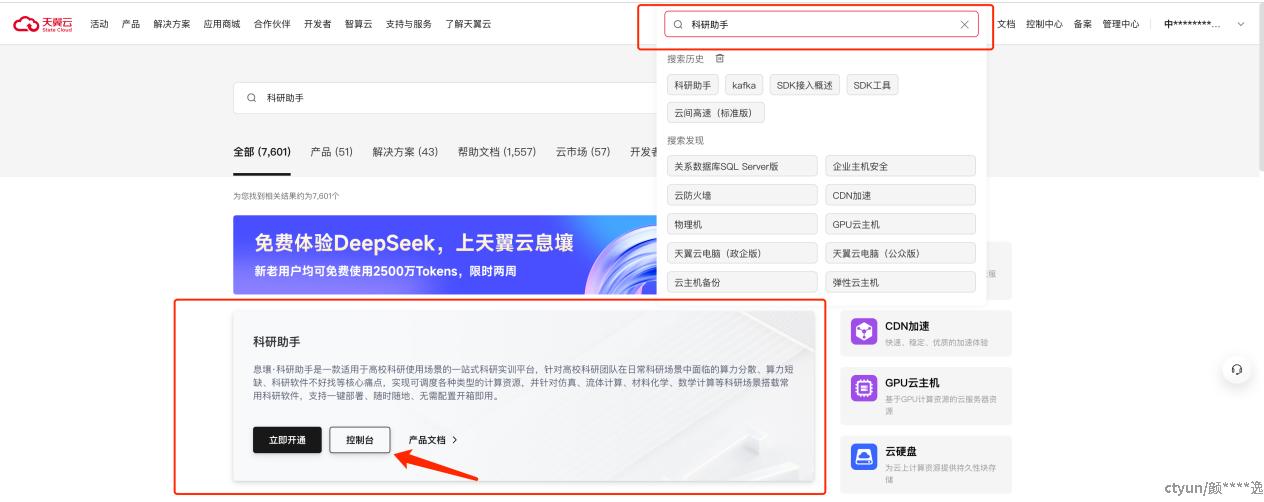The image size is (1264, 502).
Task: Open 备案 in top bar
Action: [x=1083, y=24]
